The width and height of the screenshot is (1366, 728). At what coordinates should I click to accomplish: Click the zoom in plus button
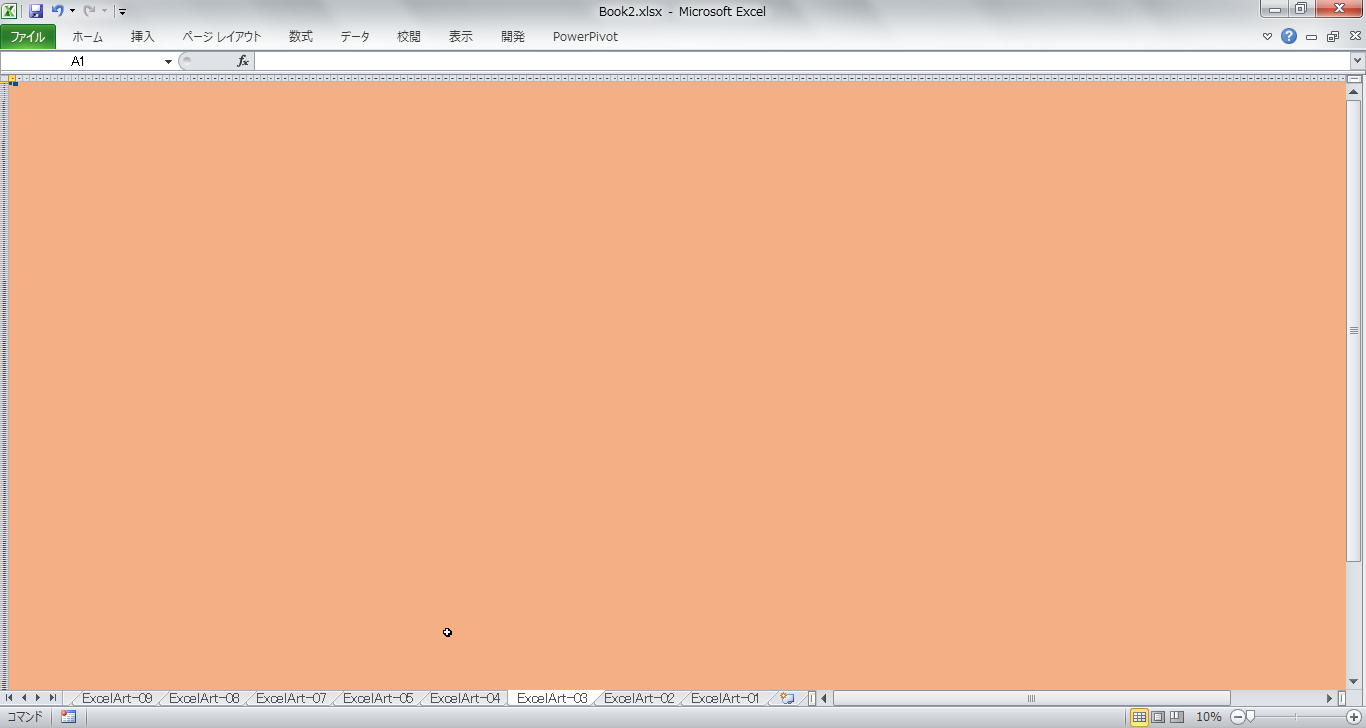coord(1354,717)
